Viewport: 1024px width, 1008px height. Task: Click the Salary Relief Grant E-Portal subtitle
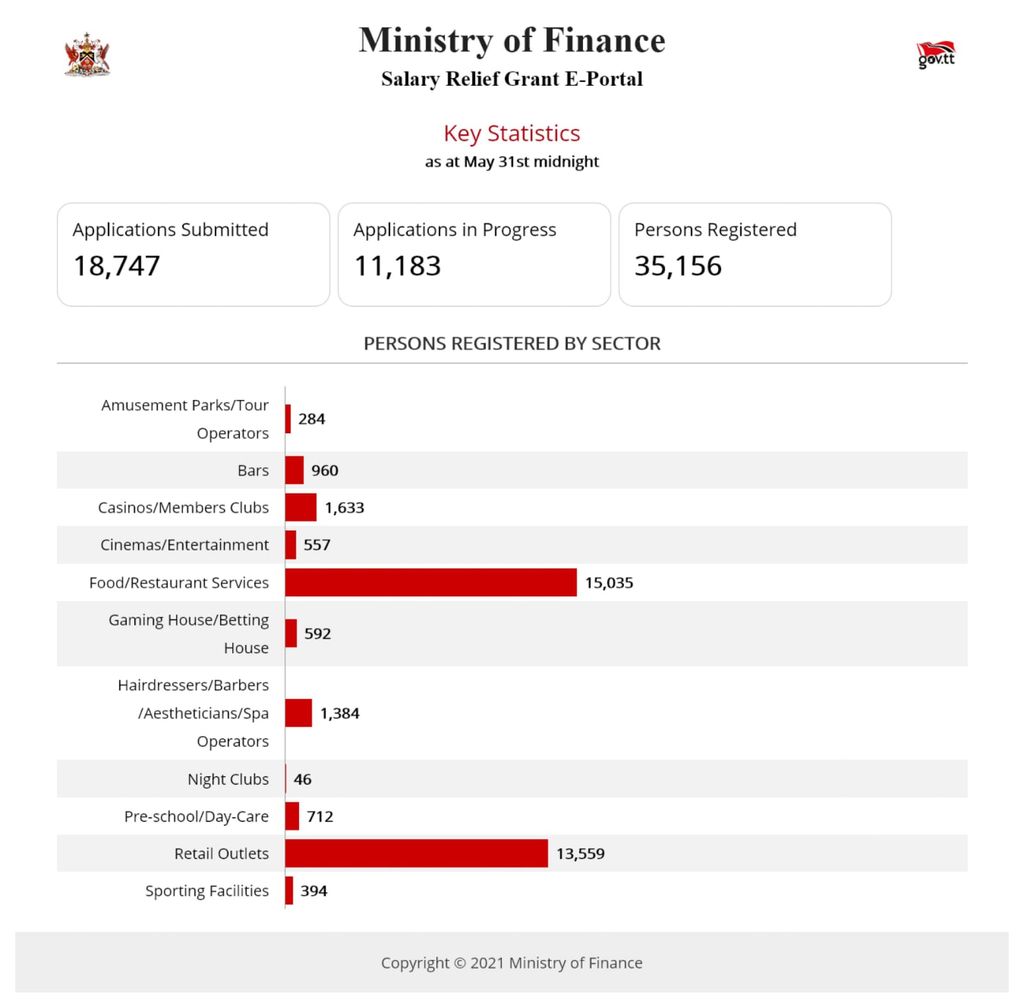coord(511,78)
